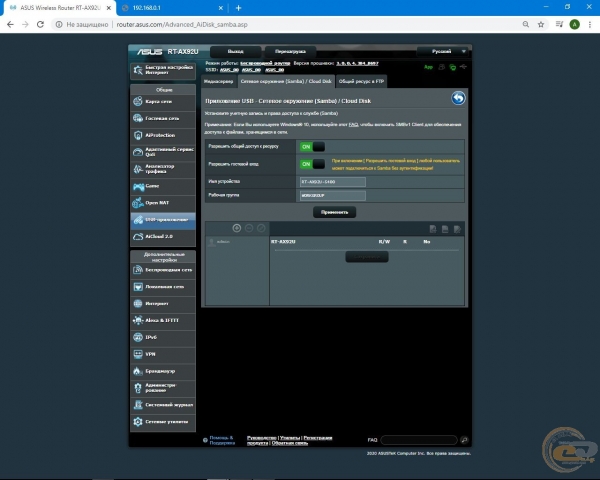Click the firmware version link
Screen dimensions: 600x480
coord(357,64)
